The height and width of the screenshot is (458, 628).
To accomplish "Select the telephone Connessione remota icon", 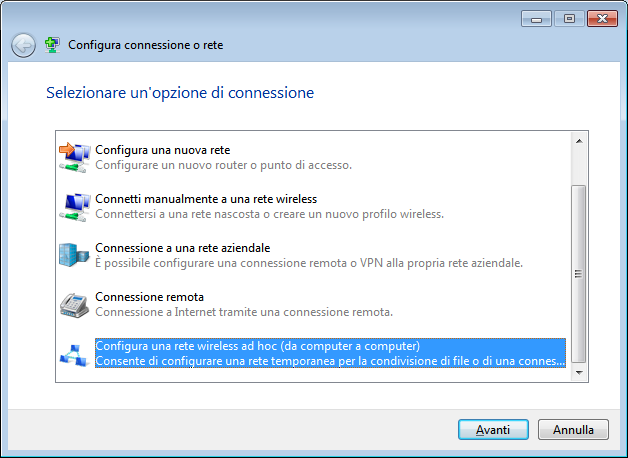I will coord(74,305).
